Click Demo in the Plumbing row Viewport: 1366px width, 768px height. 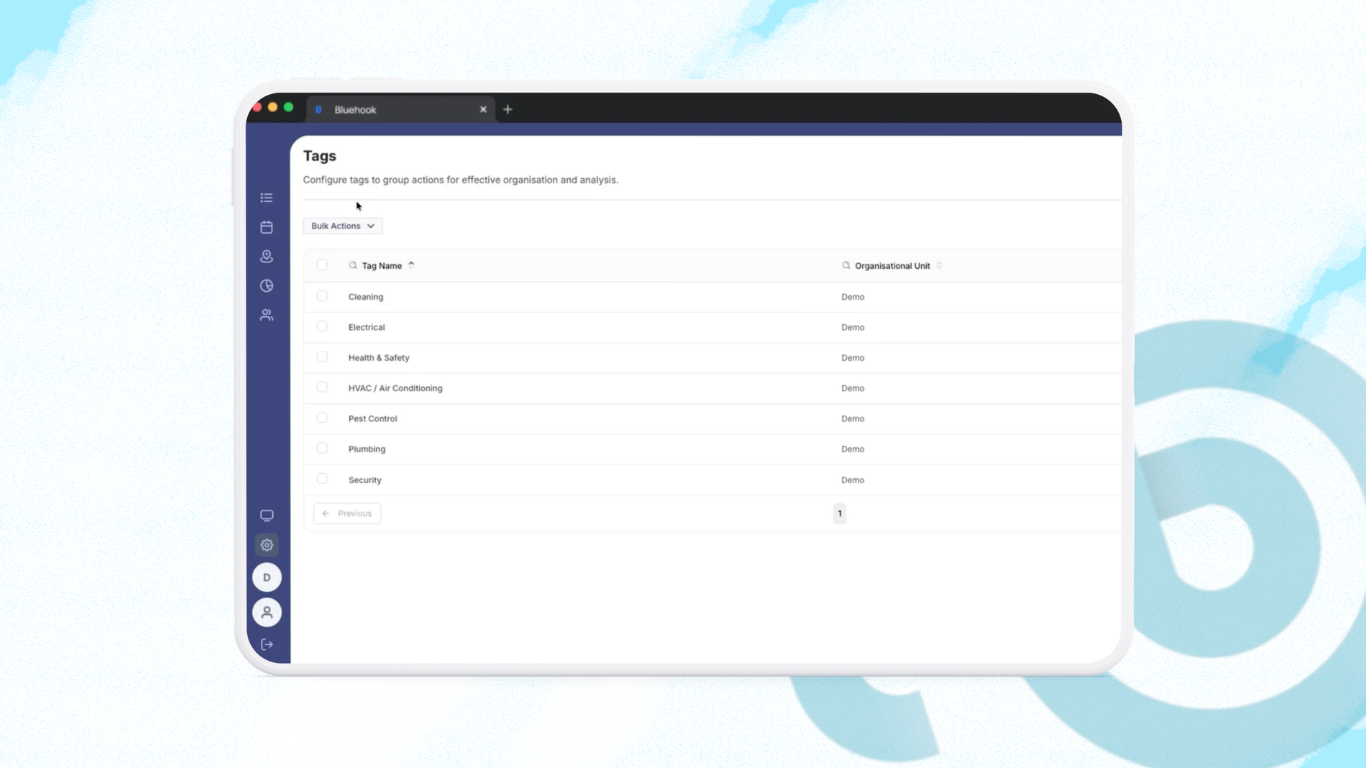click(853, 449)
